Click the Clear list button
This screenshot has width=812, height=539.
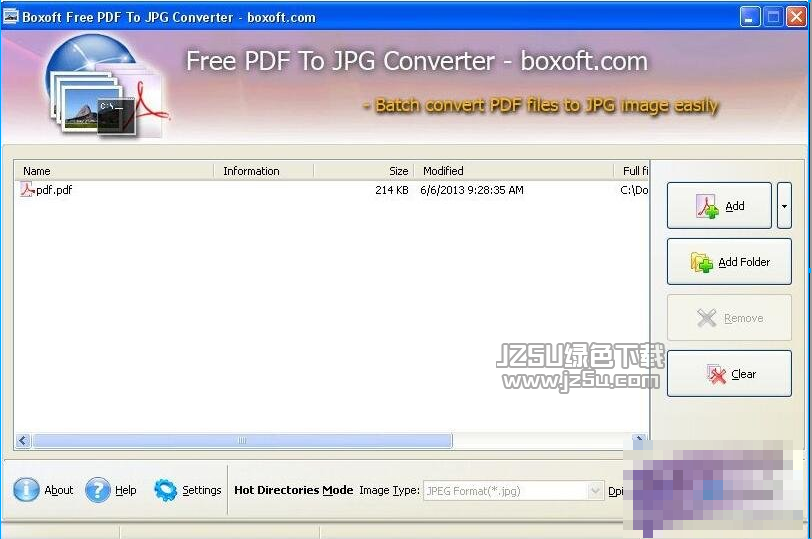729,373
